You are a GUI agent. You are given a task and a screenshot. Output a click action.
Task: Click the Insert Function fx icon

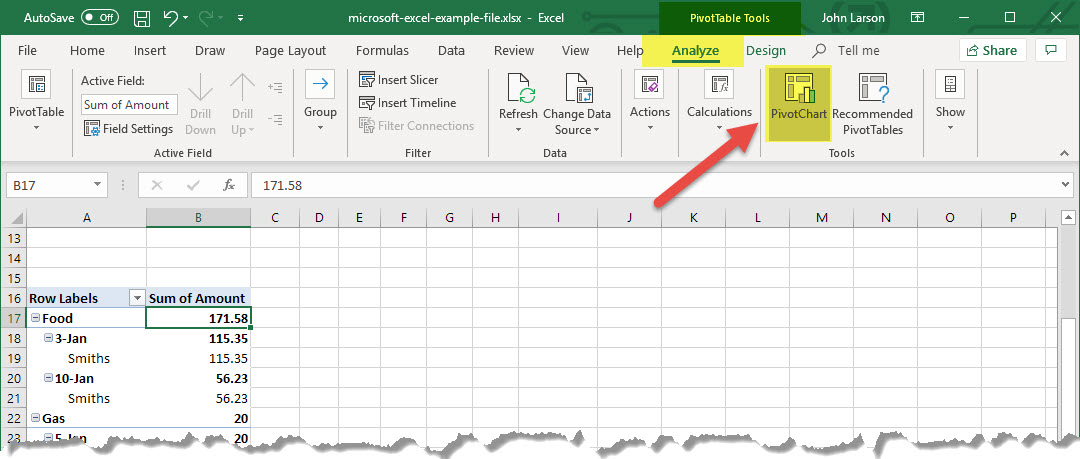(229, 185)
